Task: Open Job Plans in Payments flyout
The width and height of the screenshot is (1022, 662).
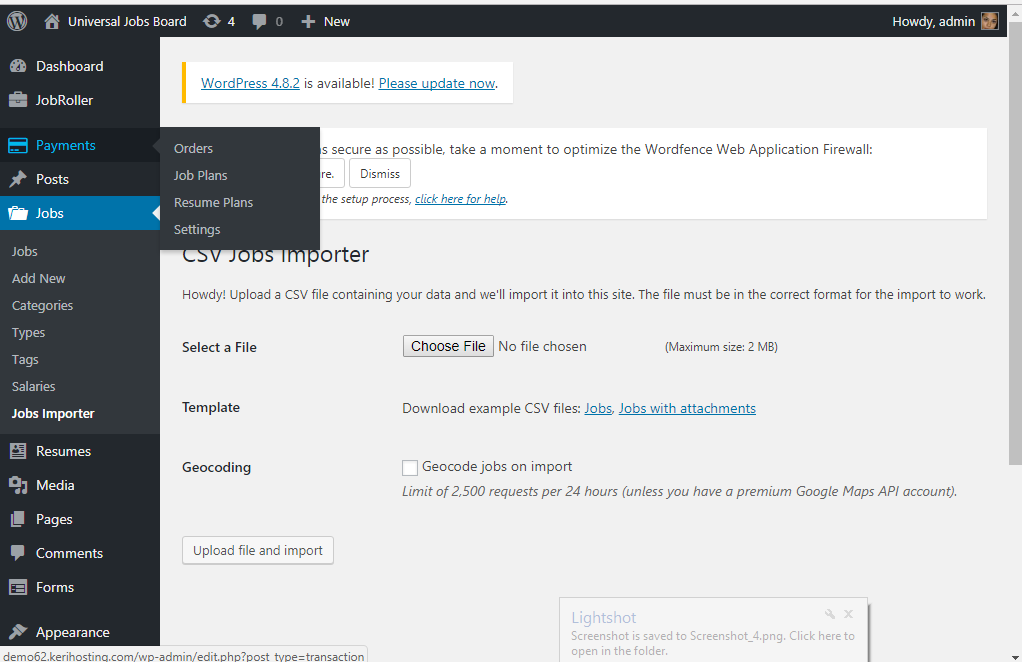Action: pyautogui.click(x=200, y=175)
